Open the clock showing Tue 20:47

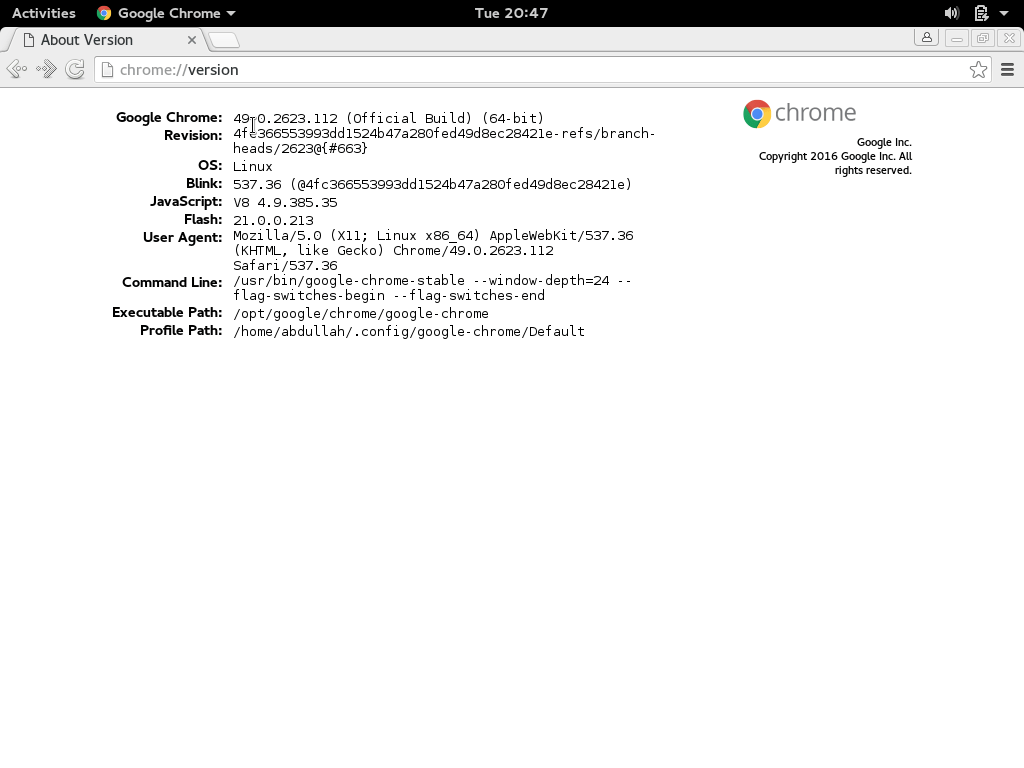click(x=511, y=13)
